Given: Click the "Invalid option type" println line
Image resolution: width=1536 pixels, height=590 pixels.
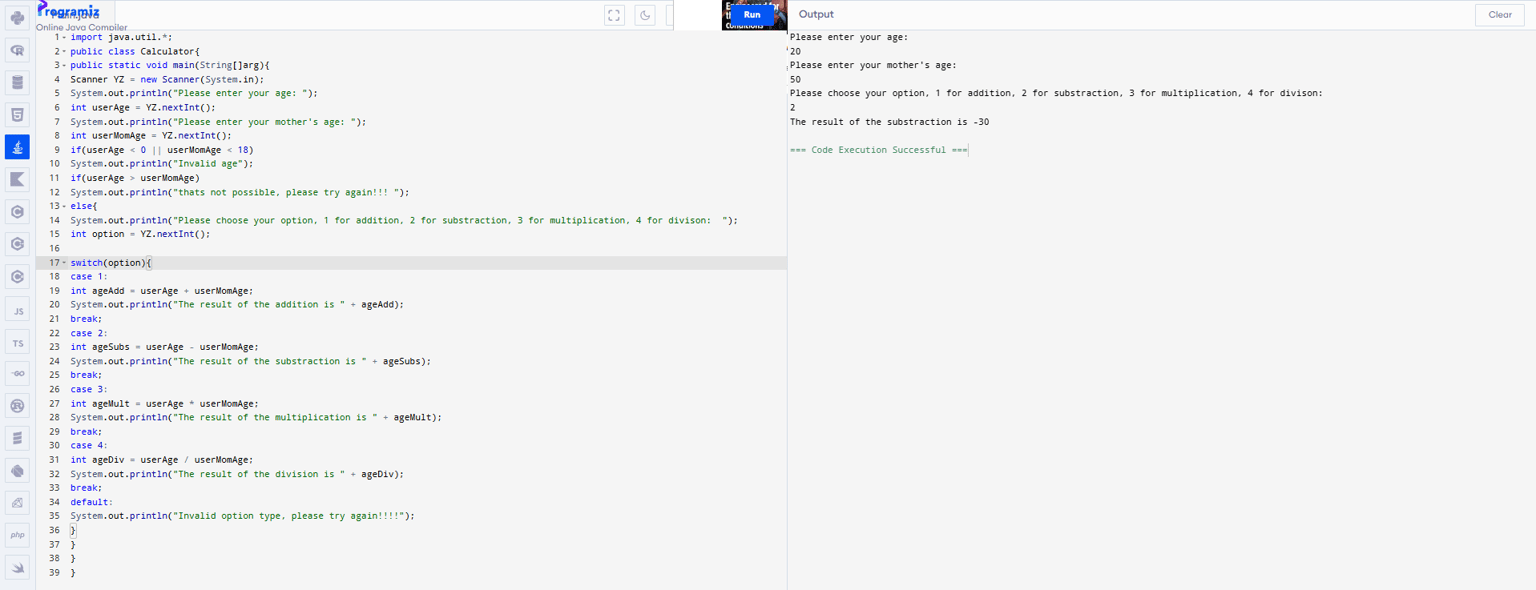Looking at the screenshot, I should (x=242, y=516).
